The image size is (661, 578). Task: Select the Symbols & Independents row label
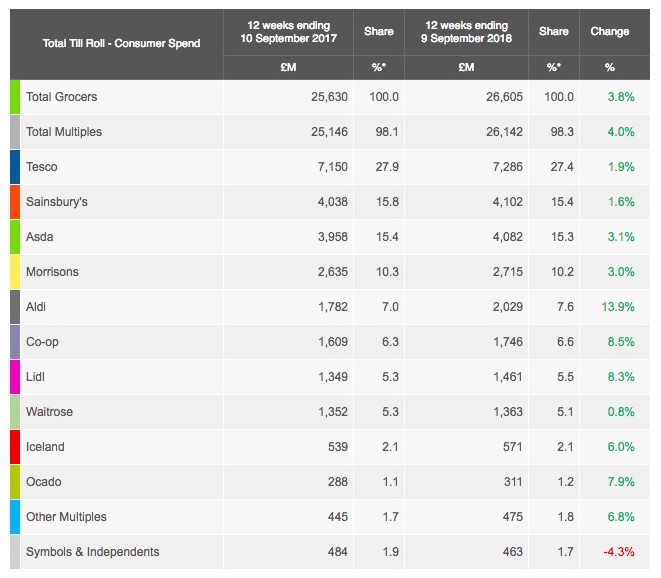click(x=93, y=552)
